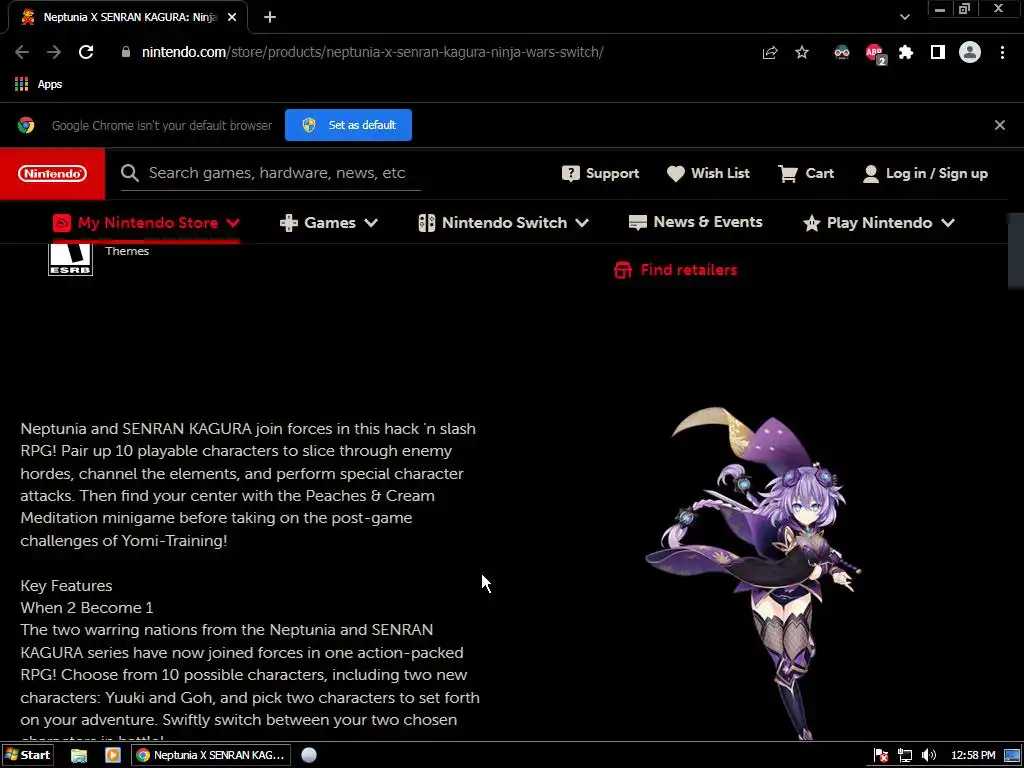The image size is (1024, 768).
Task: Click the action center flag tray icon
Action: click(881, 756)
